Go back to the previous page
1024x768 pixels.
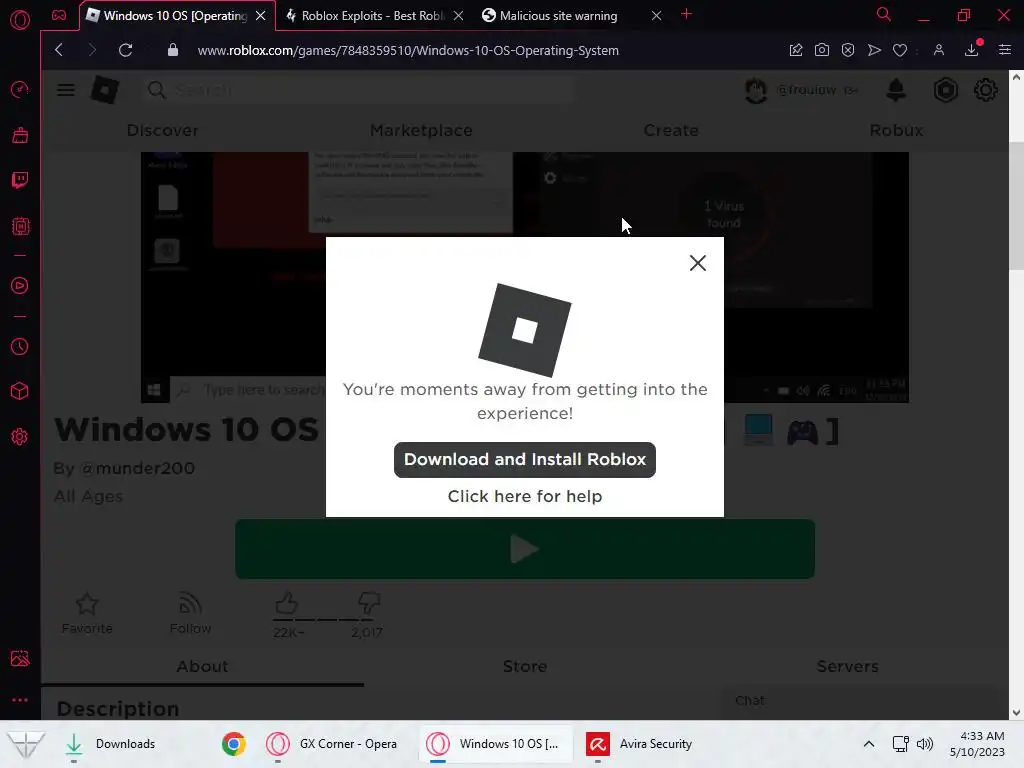click(x=59, y=50)
